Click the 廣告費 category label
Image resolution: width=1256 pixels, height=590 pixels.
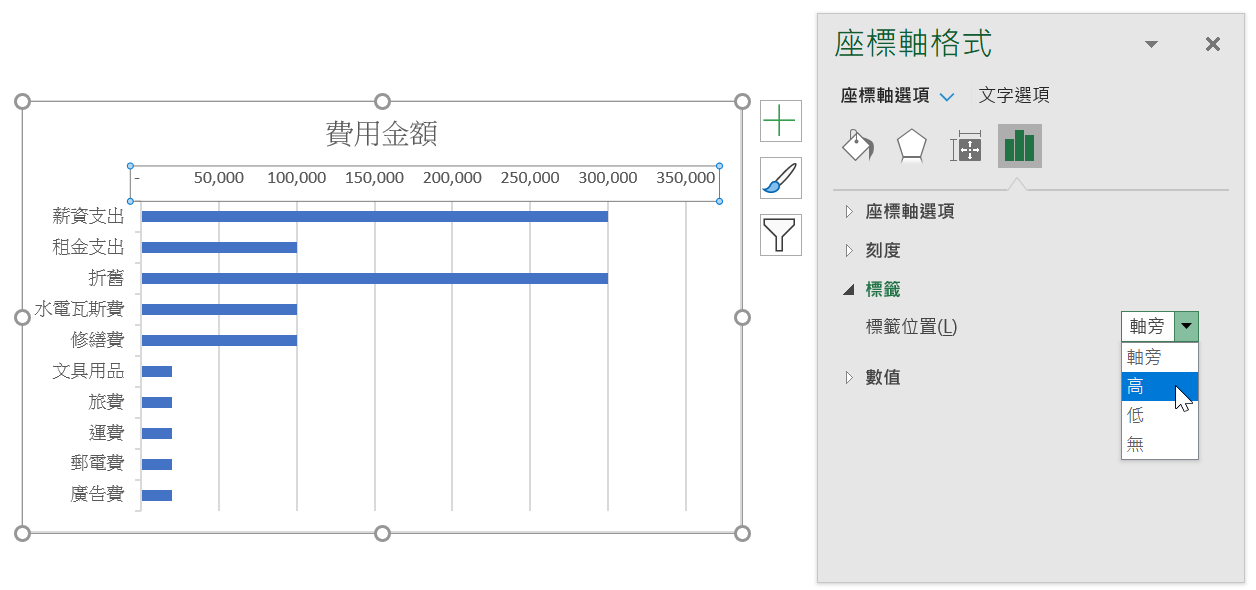(97, 495)
